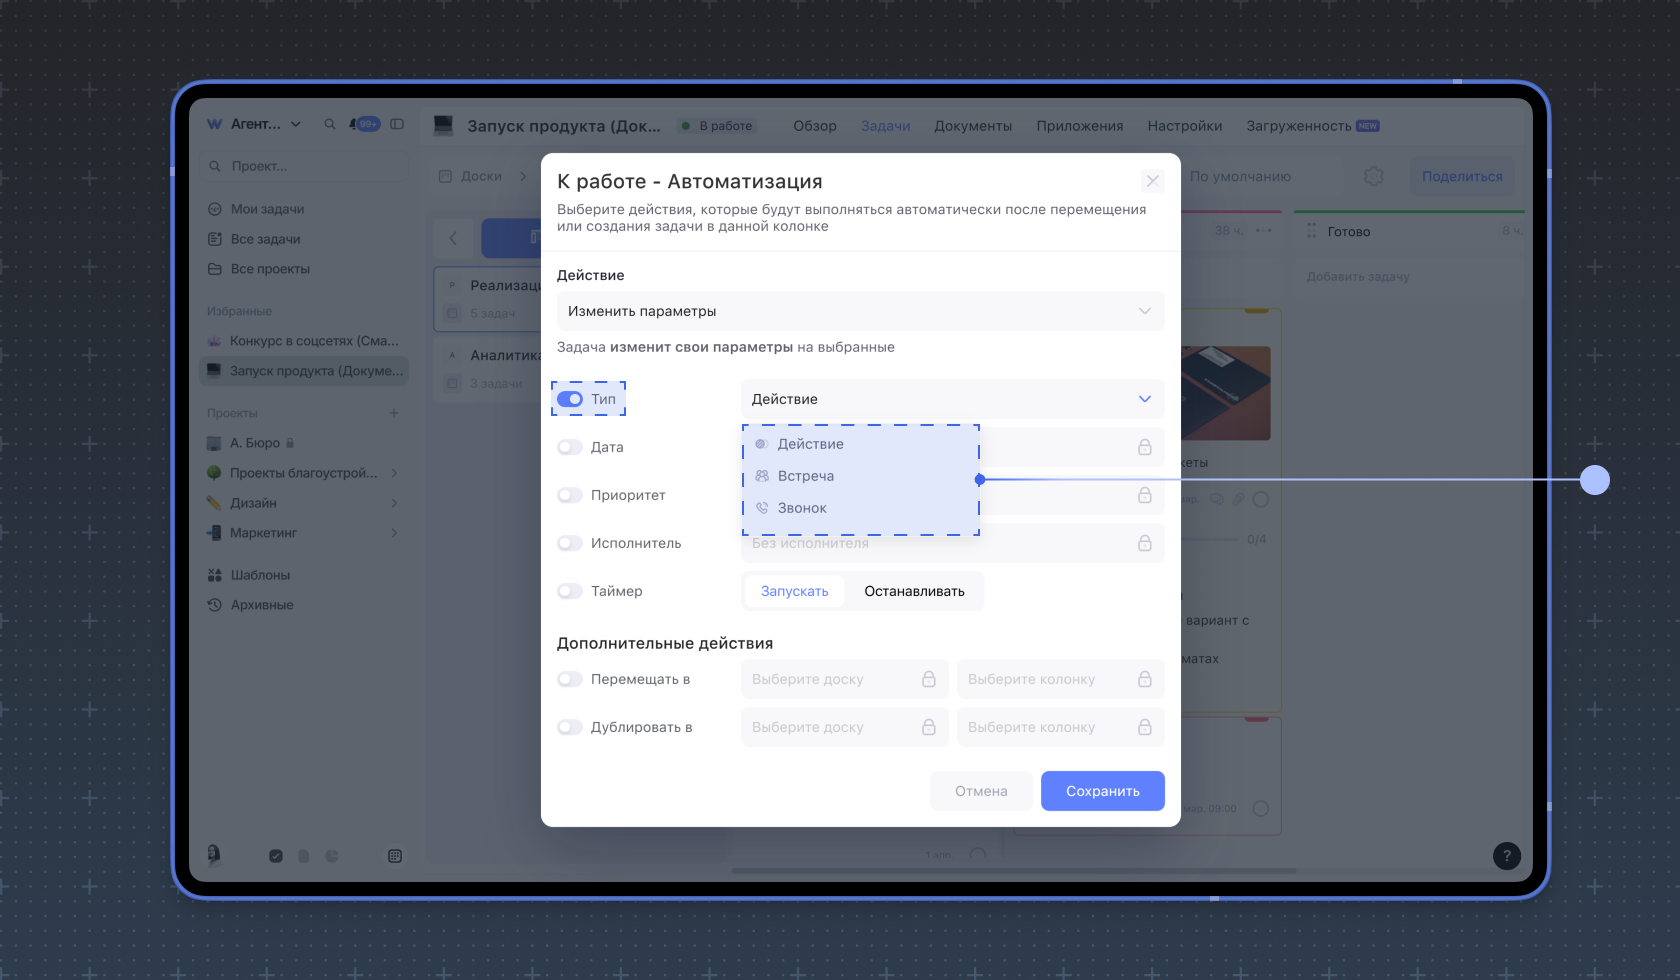Screen dimensions: 1680x980
Task: Open the board settings gear icon
Action: (x=1374, y=176)
